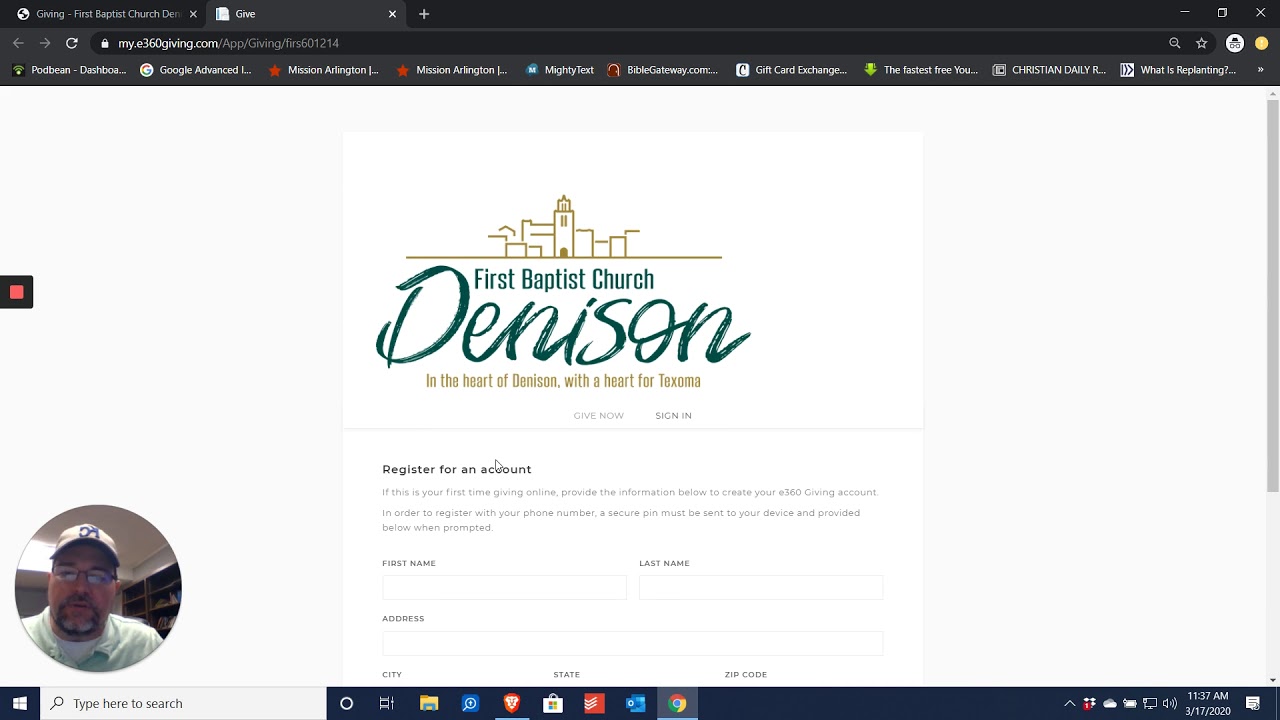The height and width of the screenshot is (720, 1280).
Task: Open a new browser tab
Action: pos(424,14)
